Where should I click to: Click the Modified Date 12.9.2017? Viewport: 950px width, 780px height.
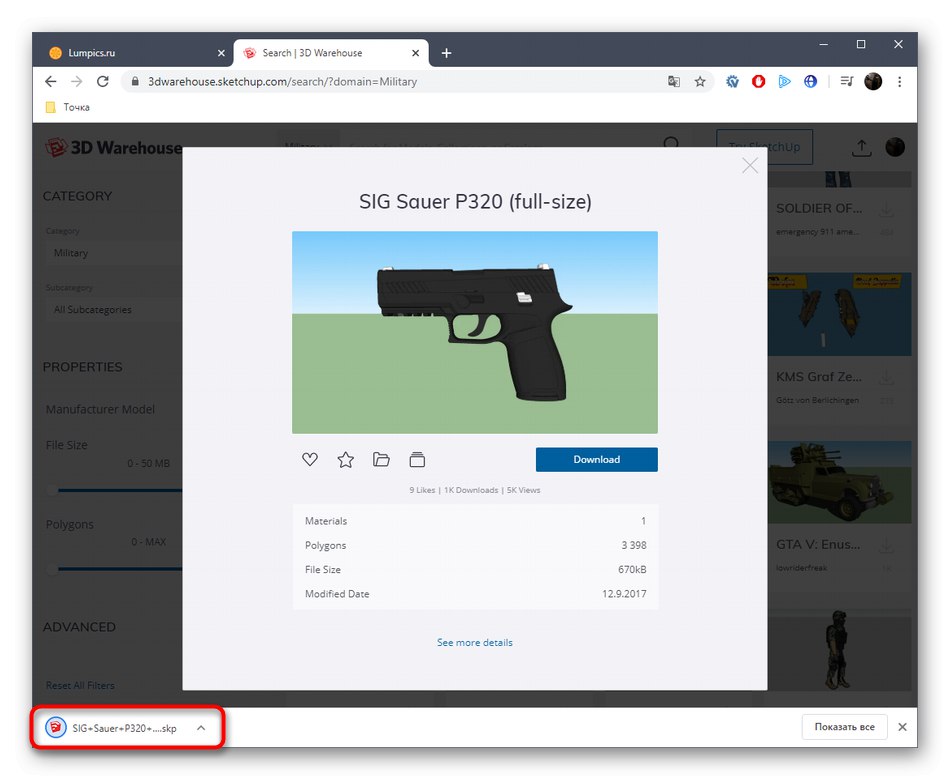click(x=624, y=594)
